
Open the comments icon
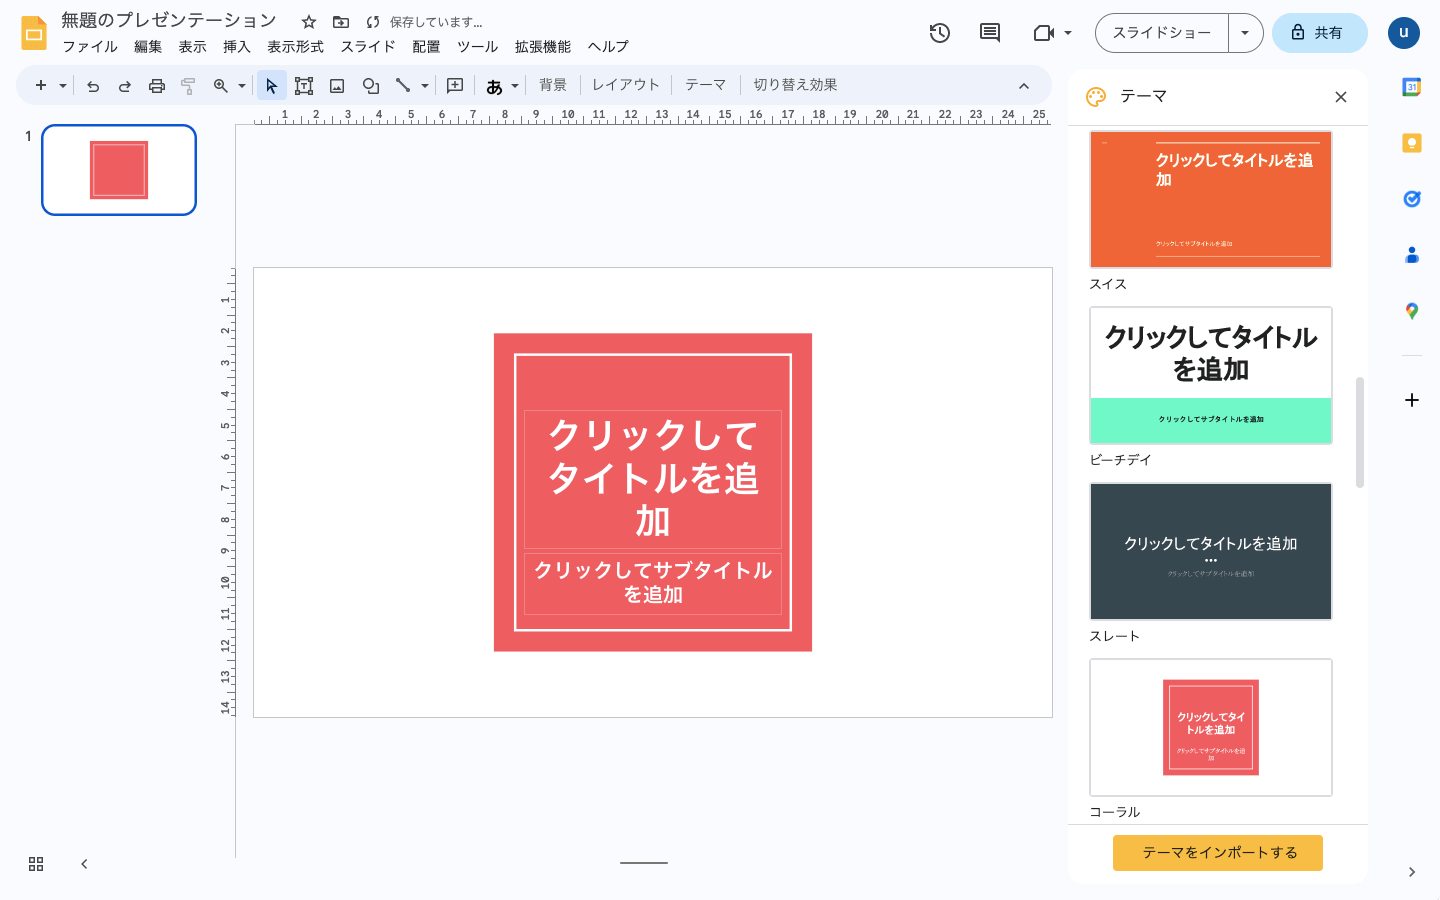989,33
